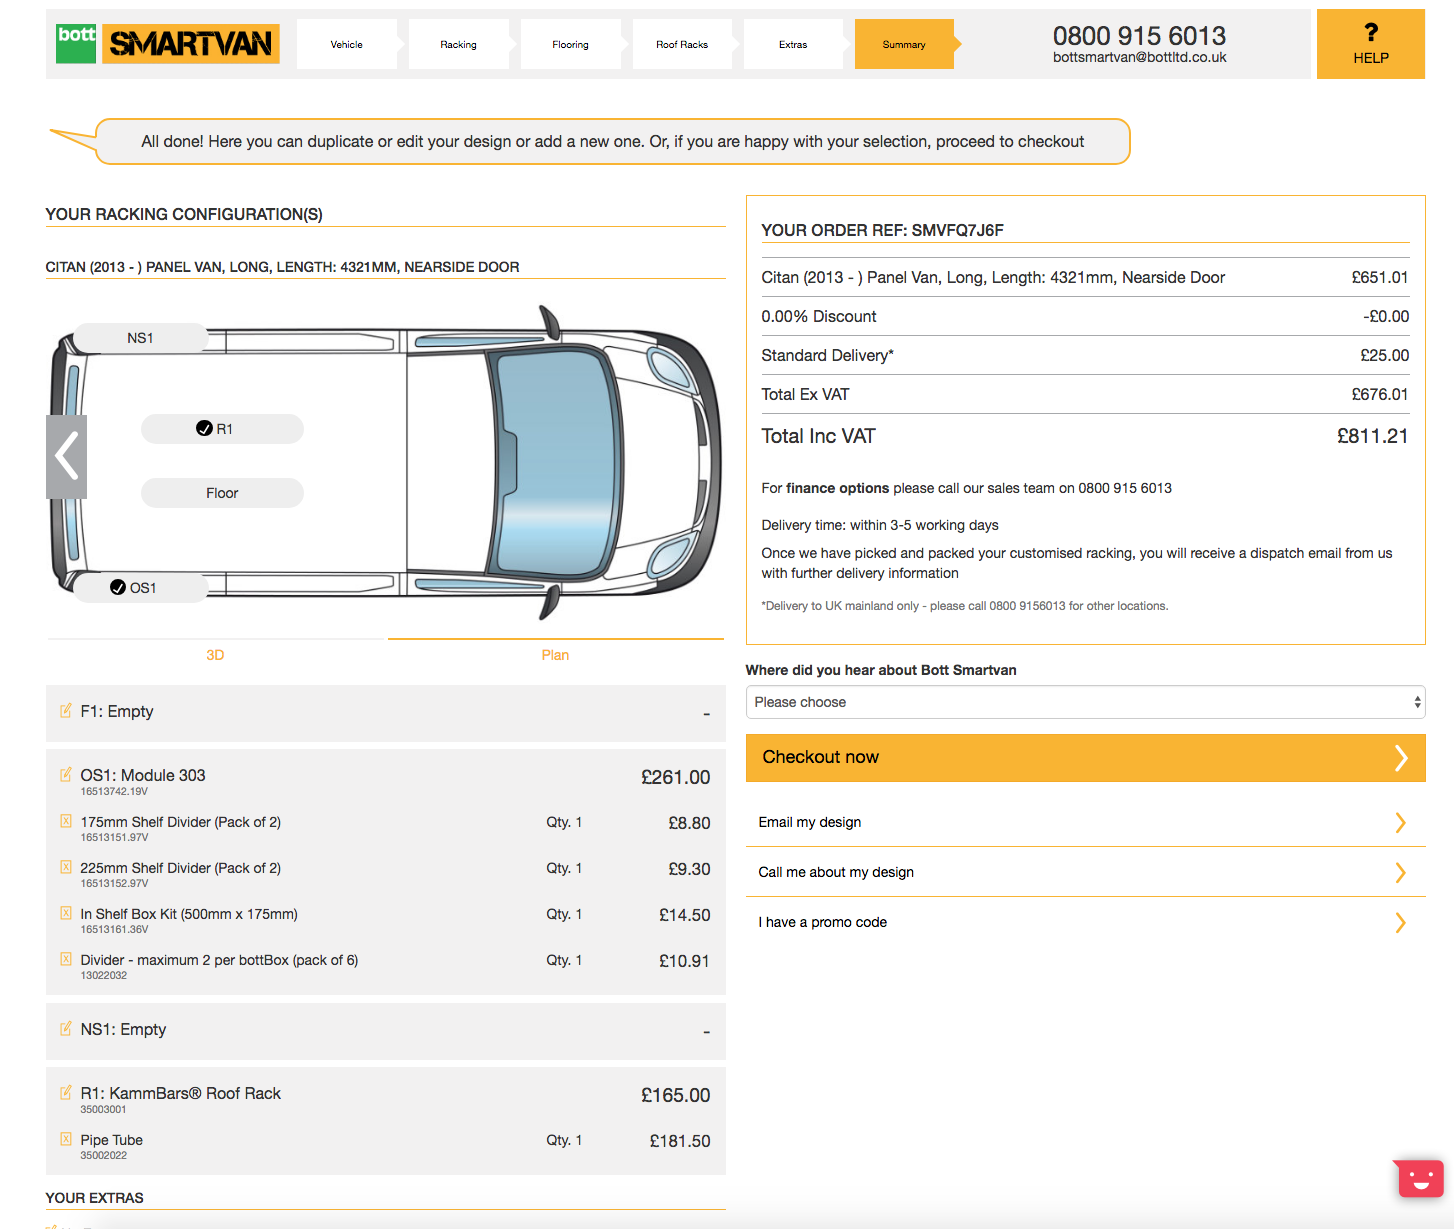Delete the In Shelf Box Kit item
The image size is (1454, 1229).
[66, 914]
